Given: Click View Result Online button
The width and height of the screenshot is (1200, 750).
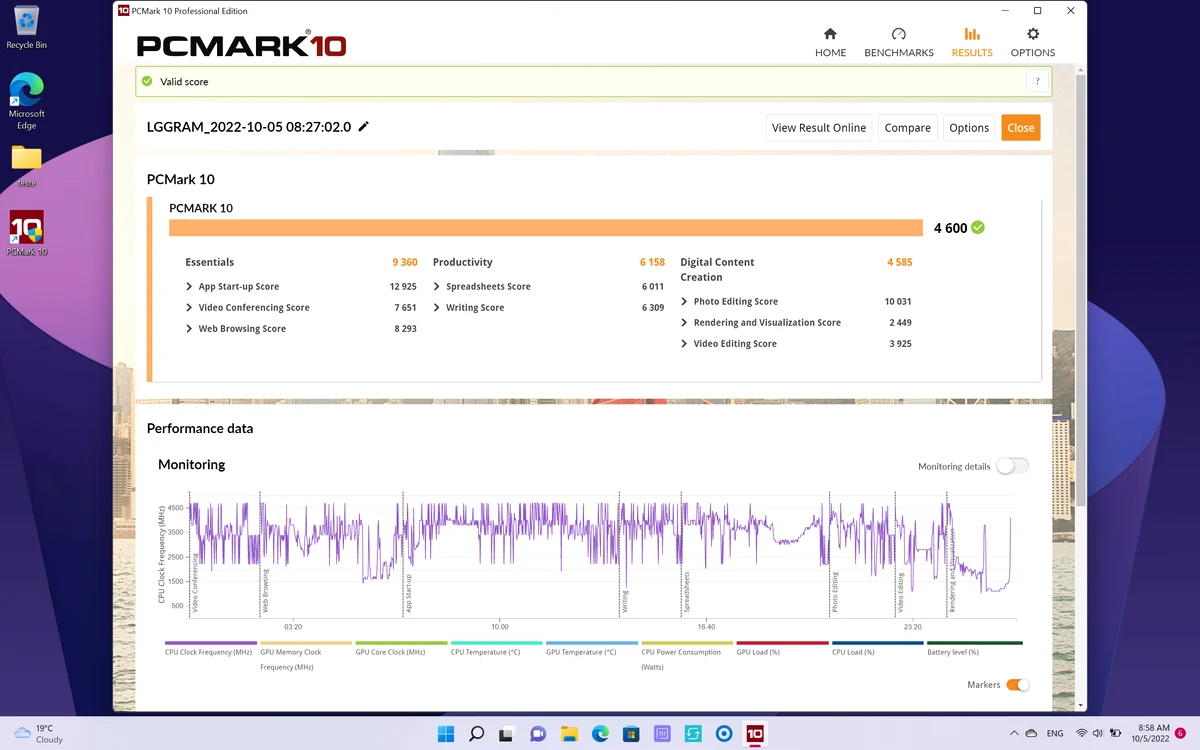Looking at the screenshot, I should tap(819, 128).
